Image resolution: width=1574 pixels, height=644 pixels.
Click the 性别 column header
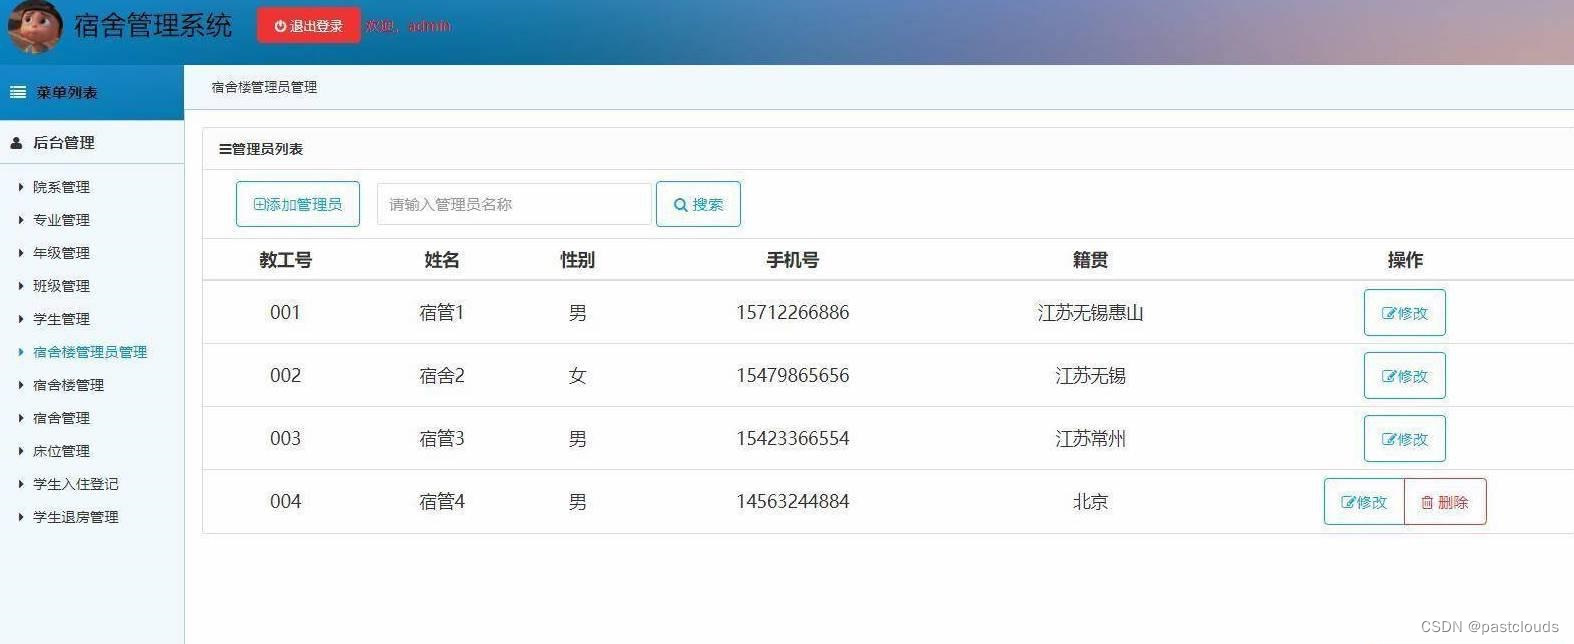(x=577, y=260)
